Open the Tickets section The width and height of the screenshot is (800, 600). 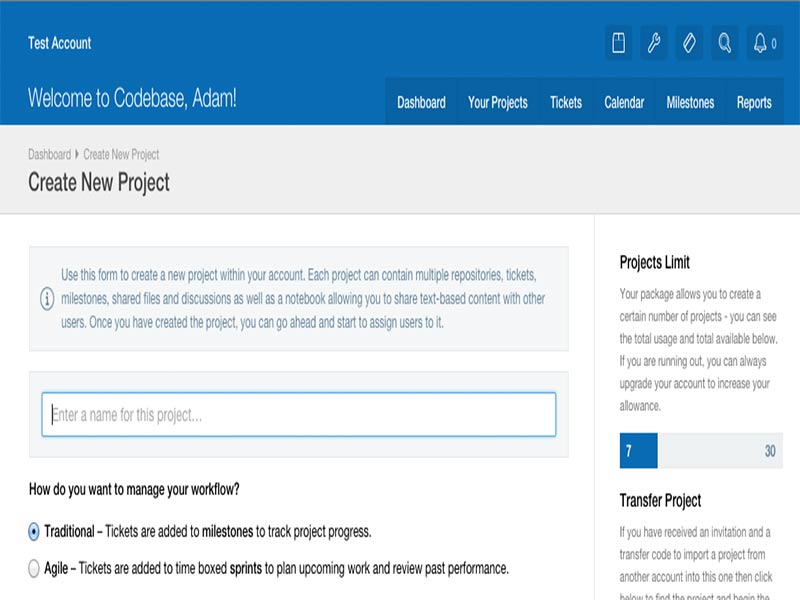[x=565, y=102]
